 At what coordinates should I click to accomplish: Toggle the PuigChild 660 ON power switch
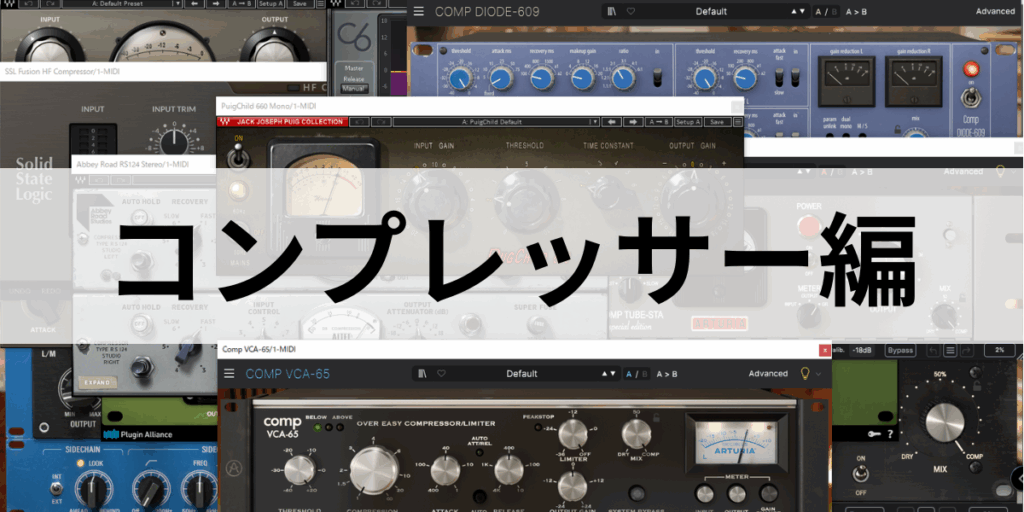click(237, 159)
